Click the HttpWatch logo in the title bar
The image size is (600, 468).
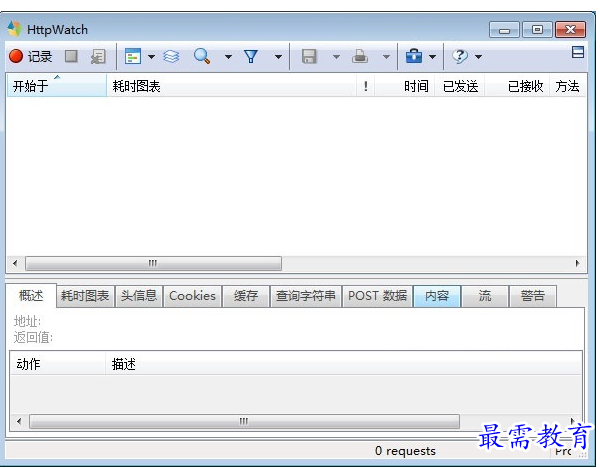pyautogui.click(x=15, y=29)
